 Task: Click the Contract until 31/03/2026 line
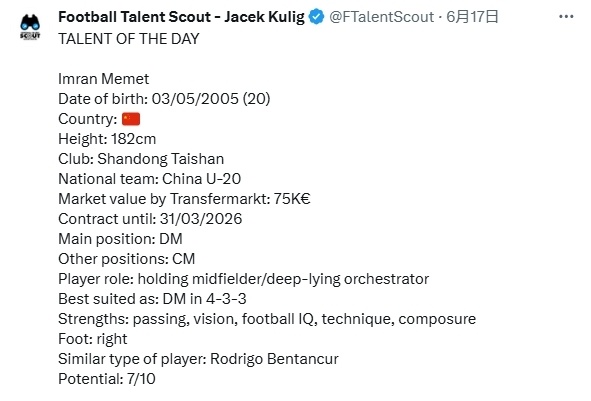[150, 219]
